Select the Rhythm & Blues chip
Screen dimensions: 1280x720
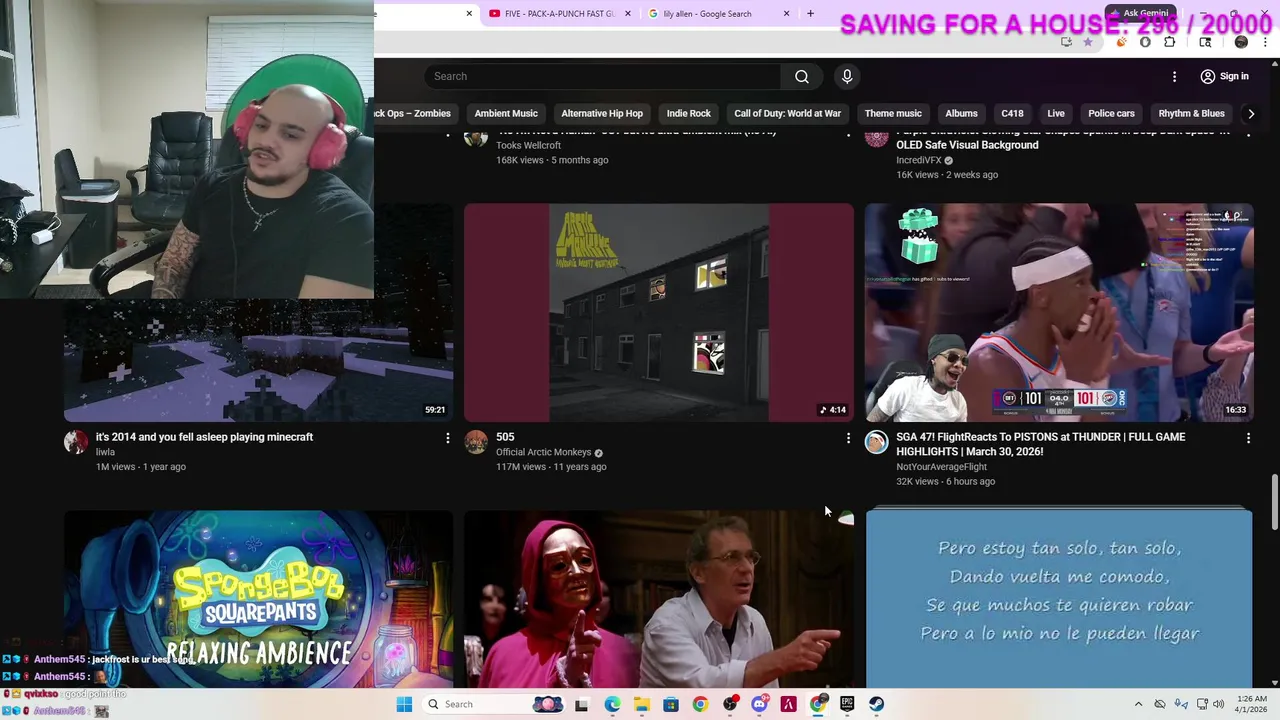[x=1191, y=113]
